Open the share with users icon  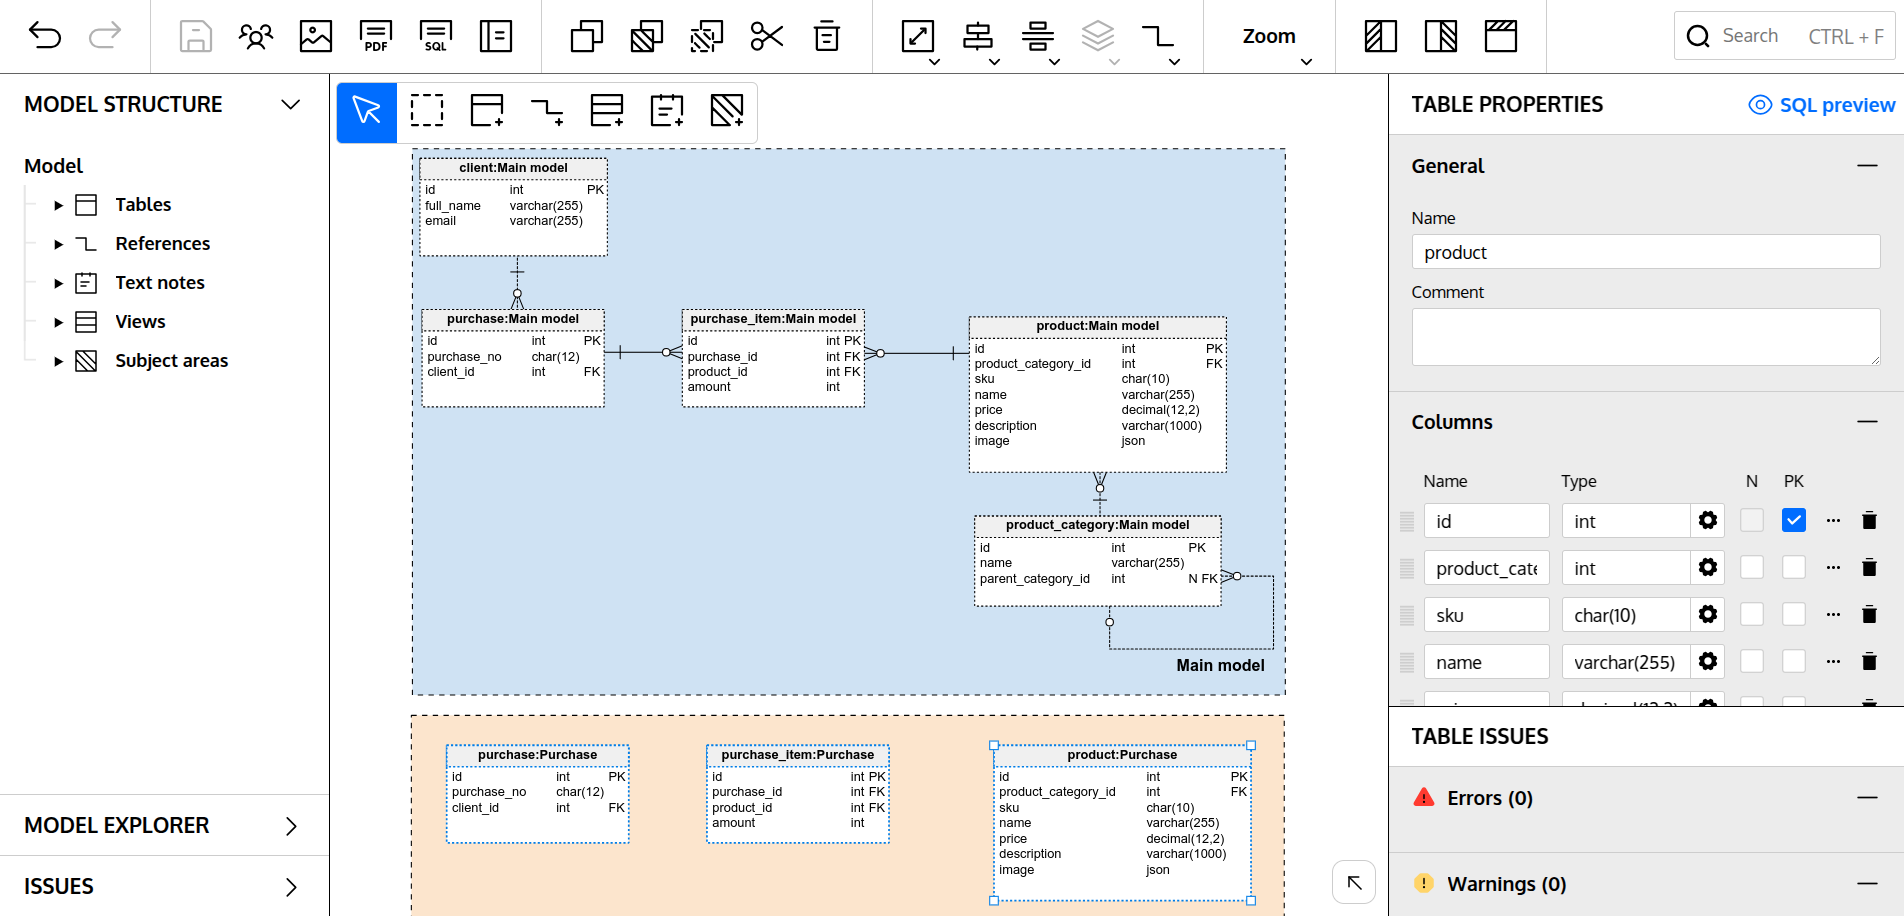coord(256,36)
